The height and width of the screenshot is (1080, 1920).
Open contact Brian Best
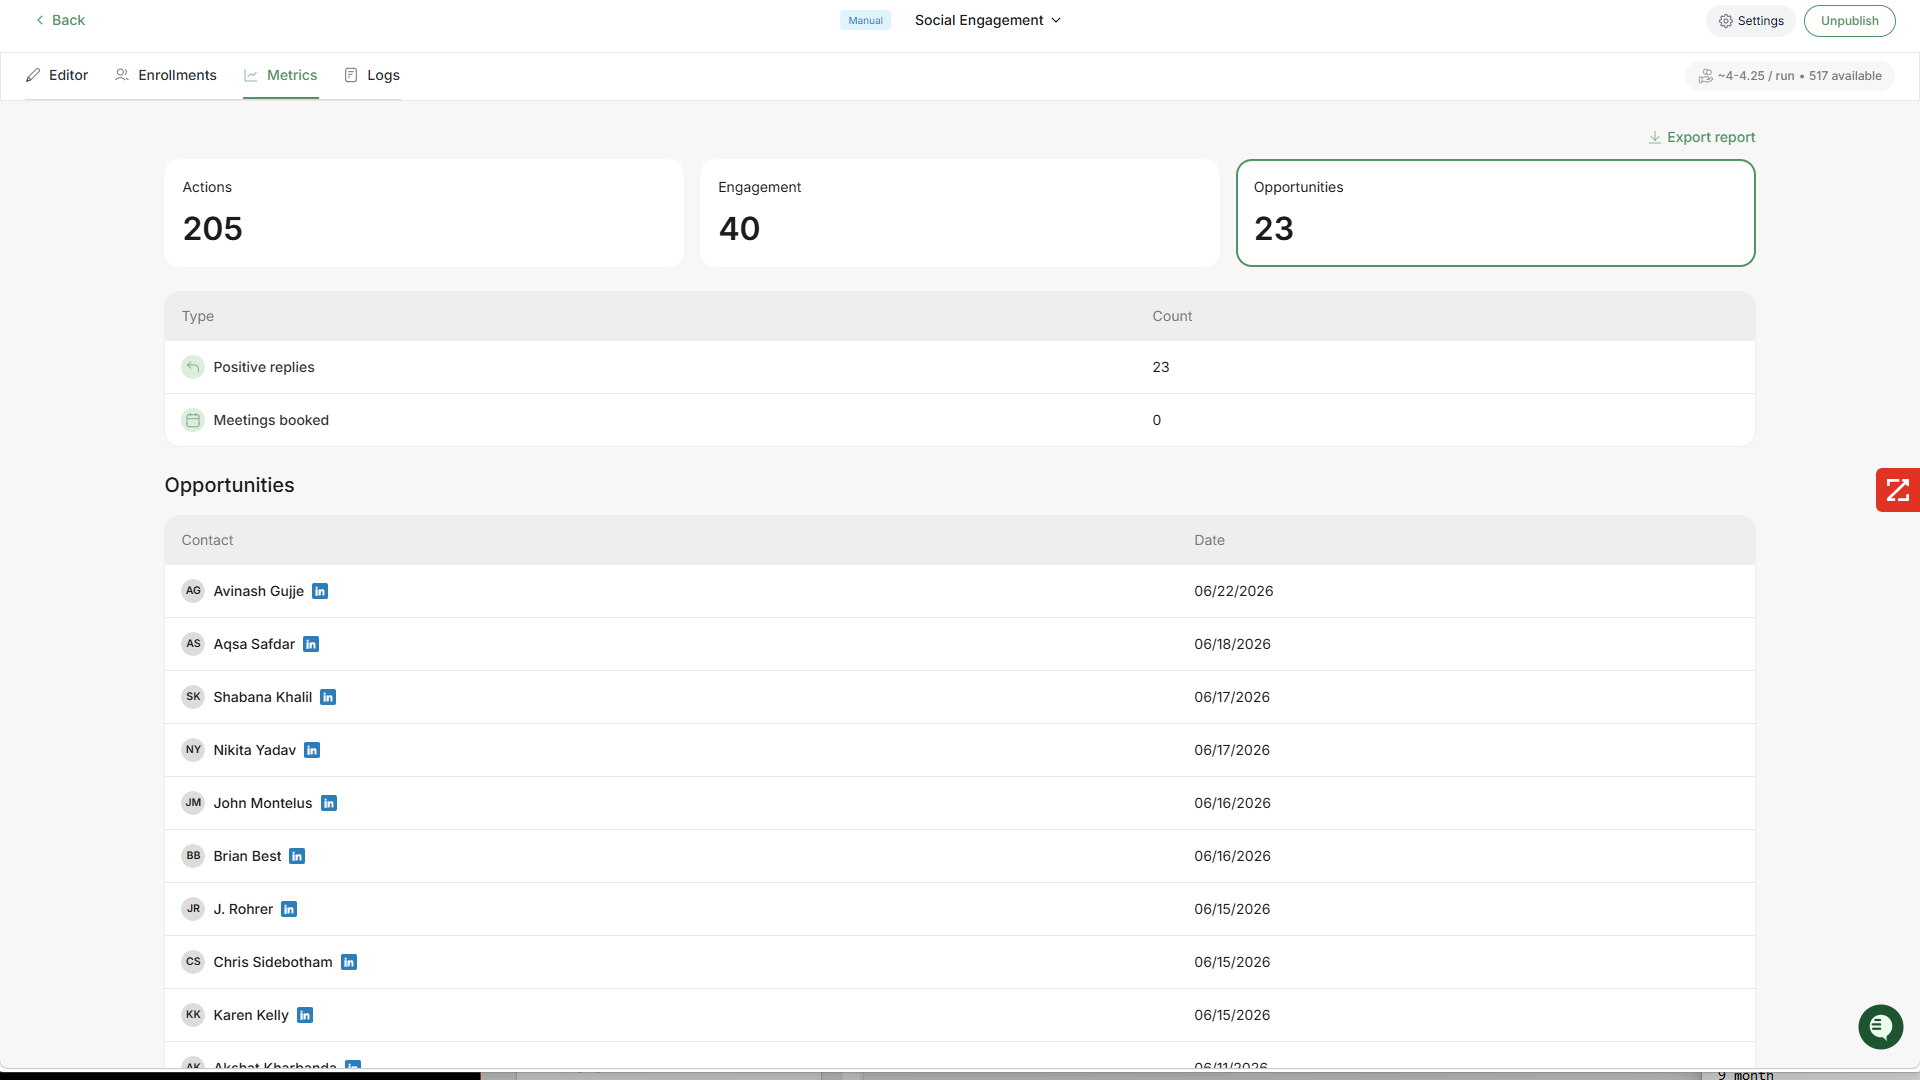[247, 856]
